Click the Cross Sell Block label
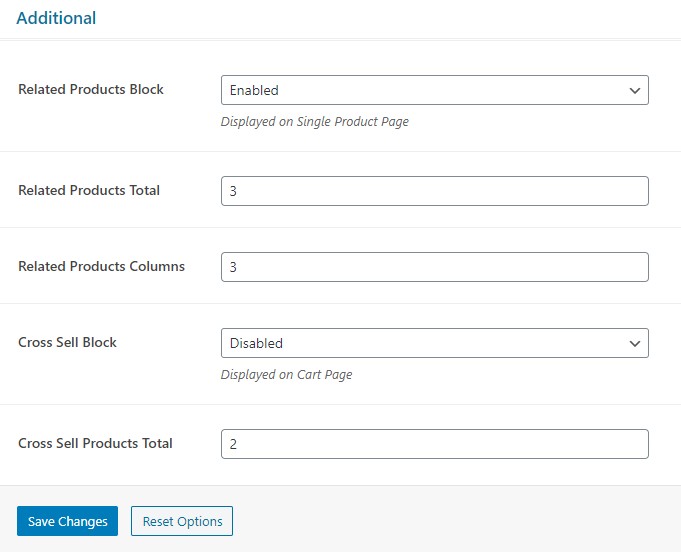 tap(67, 342)
